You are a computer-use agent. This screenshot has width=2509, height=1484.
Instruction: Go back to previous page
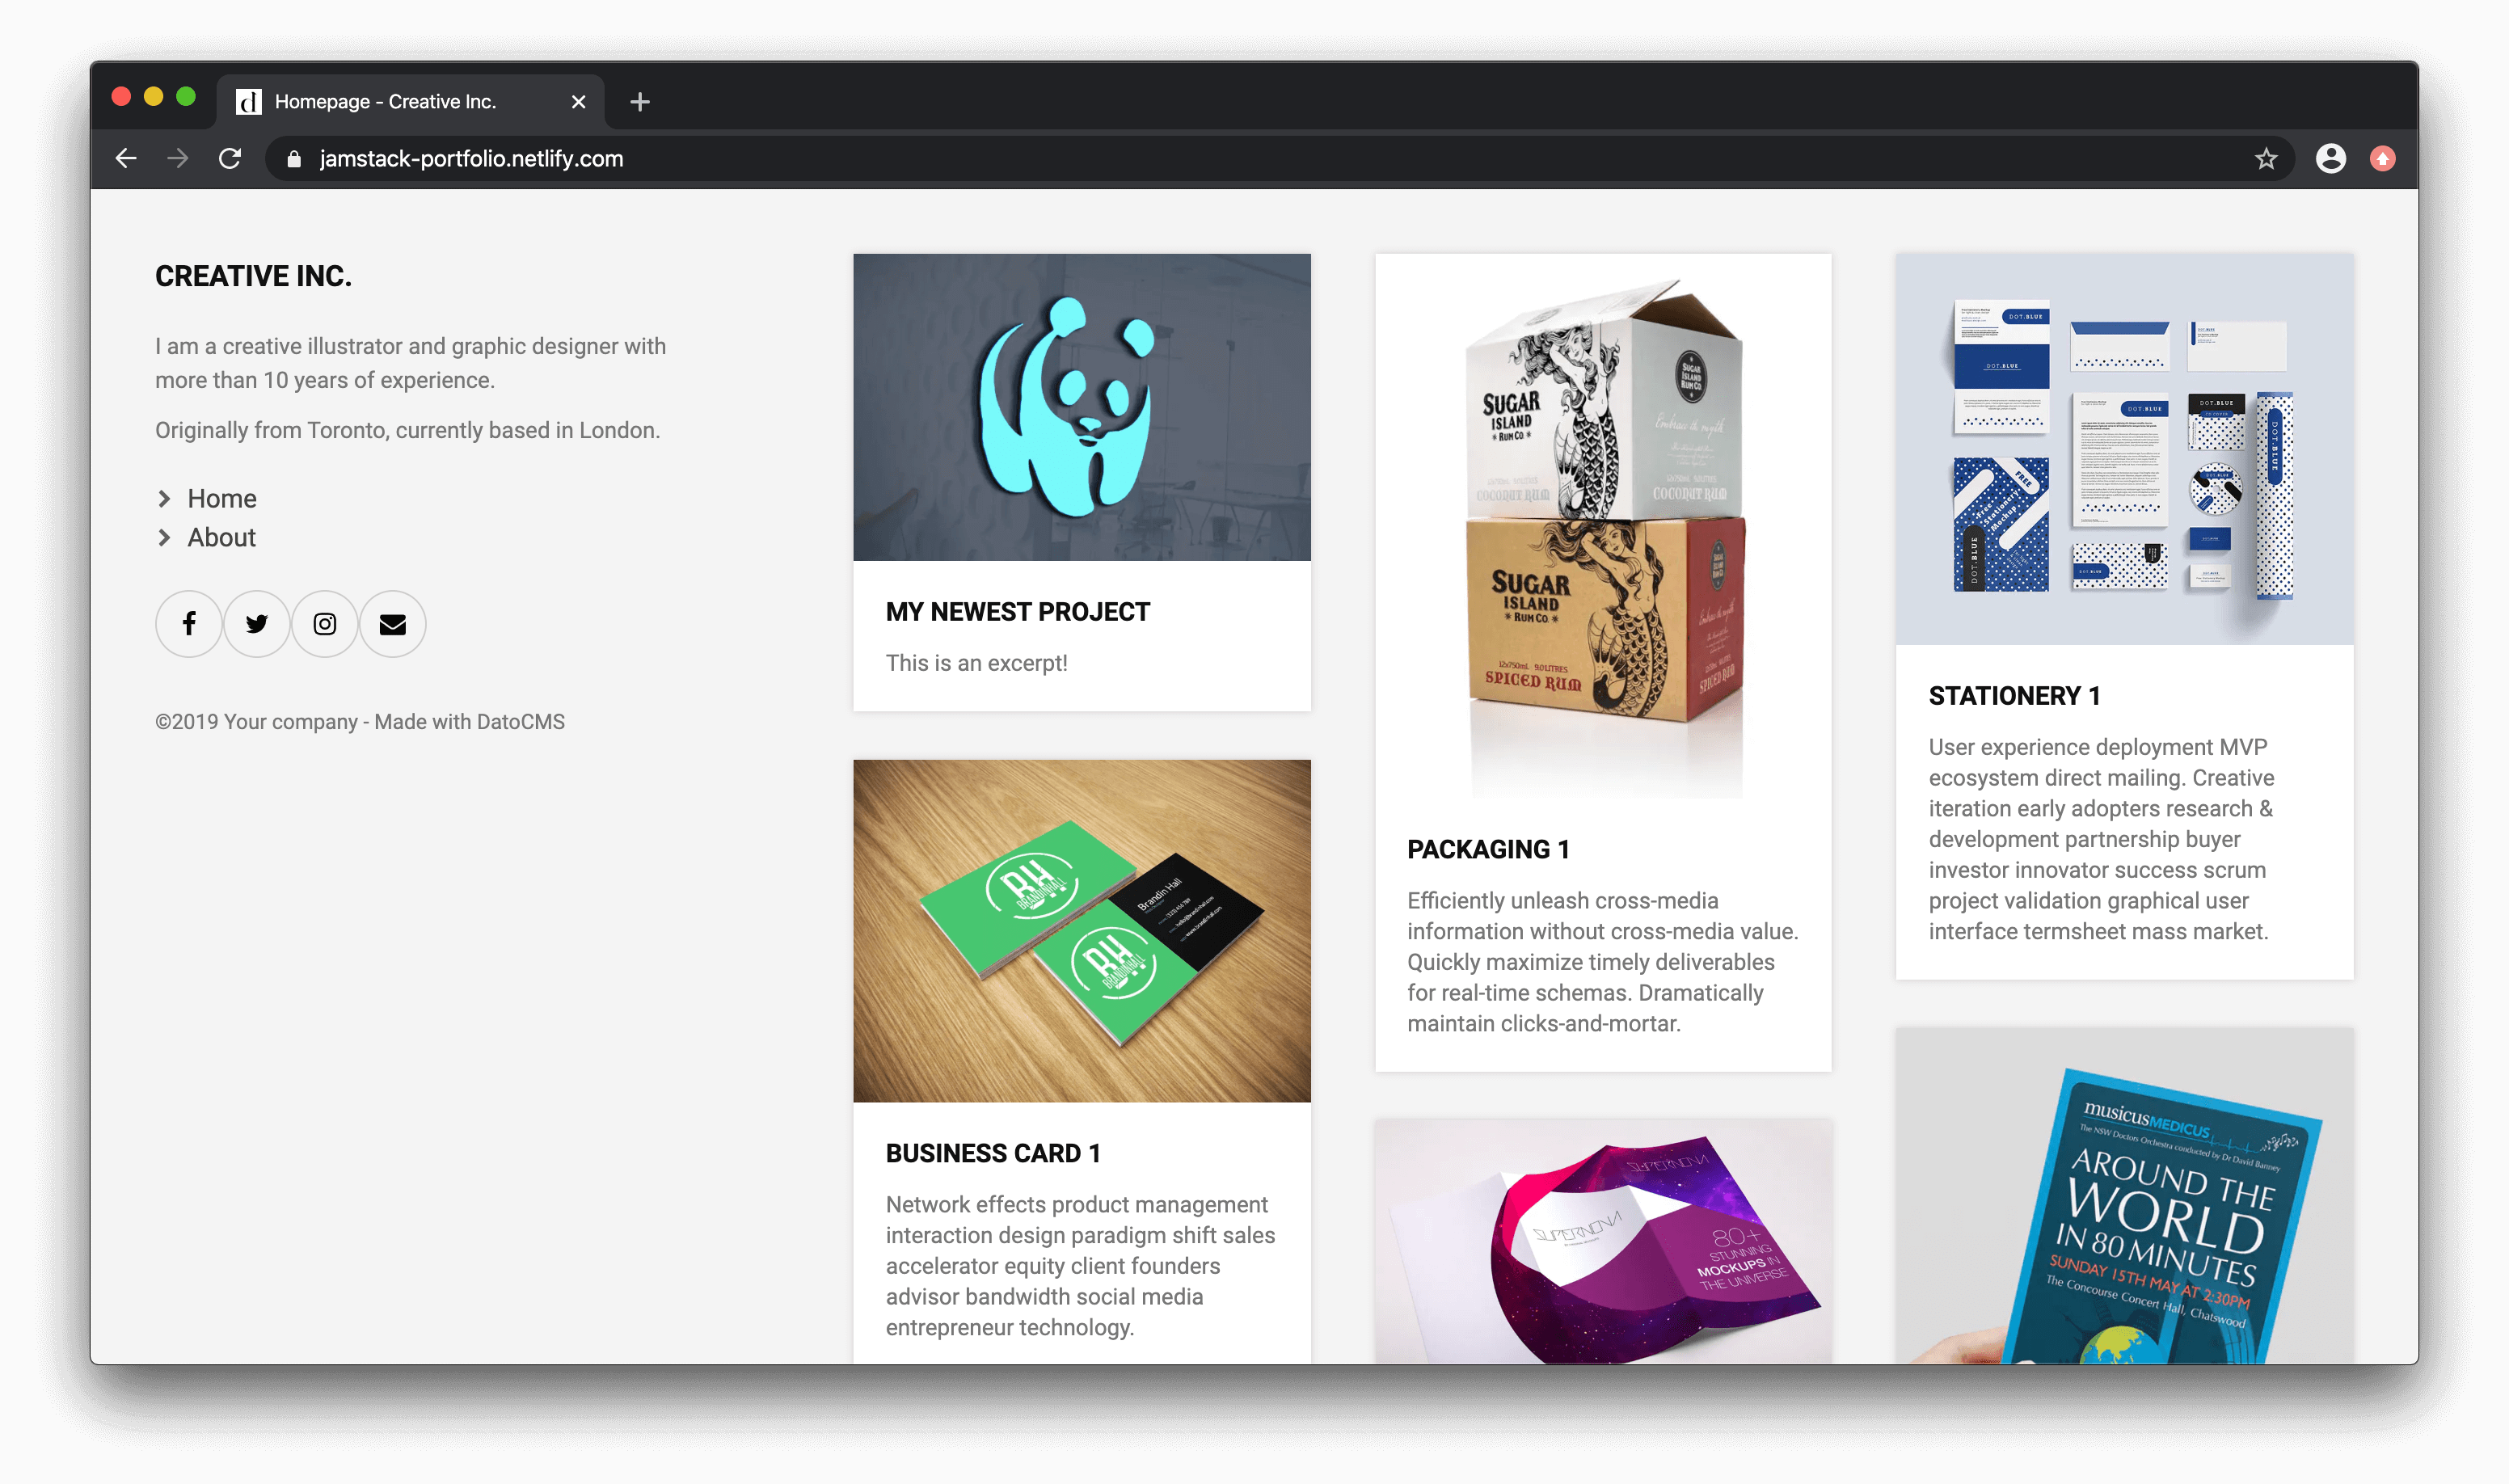(x=126, y=159)
